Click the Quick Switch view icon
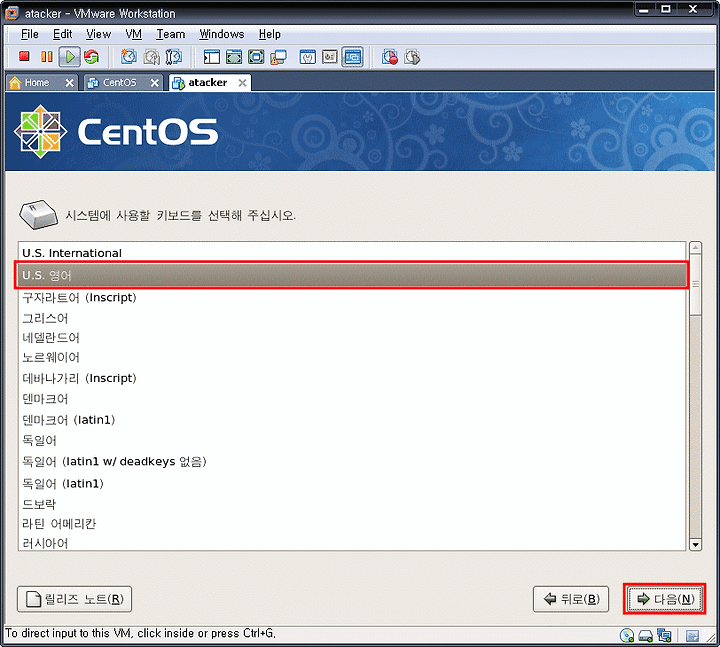720x647 pixels. point(234,57)
